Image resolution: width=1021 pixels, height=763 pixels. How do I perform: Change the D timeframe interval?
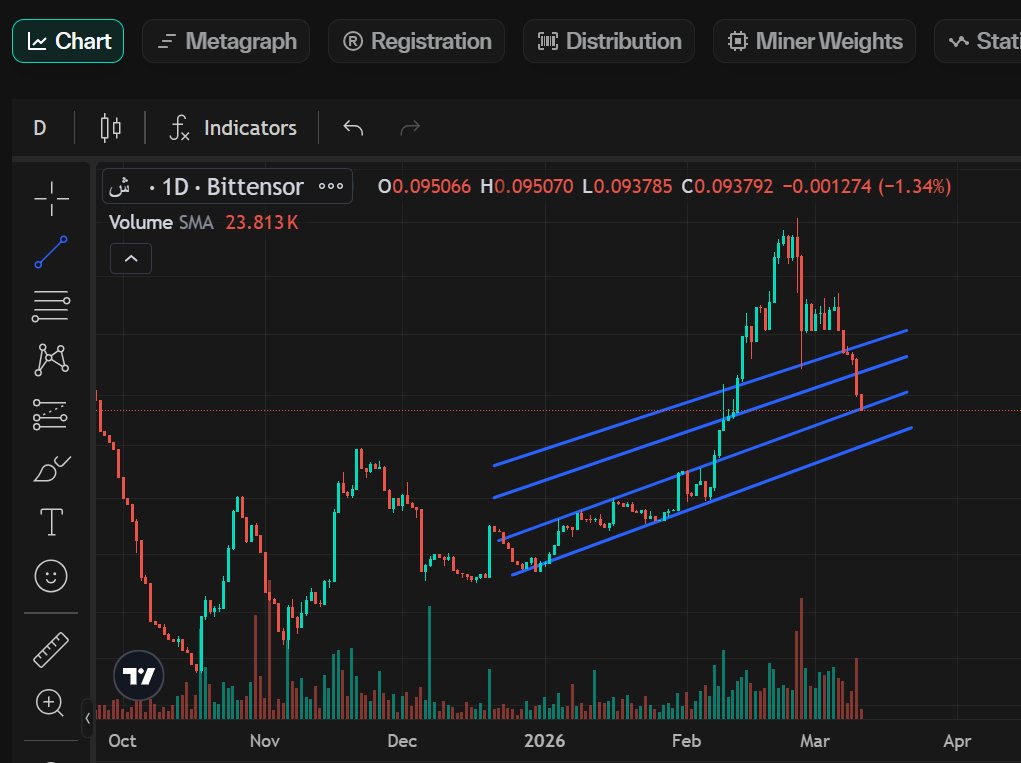(x=40, y=128)
